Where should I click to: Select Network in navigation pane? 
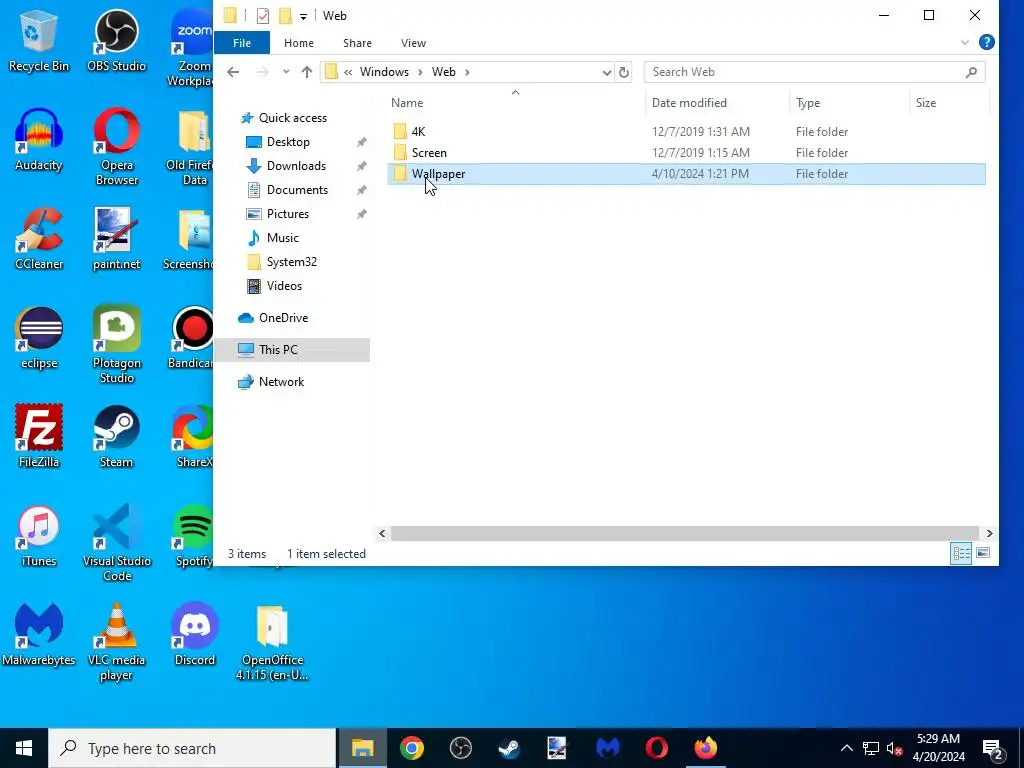281,381
